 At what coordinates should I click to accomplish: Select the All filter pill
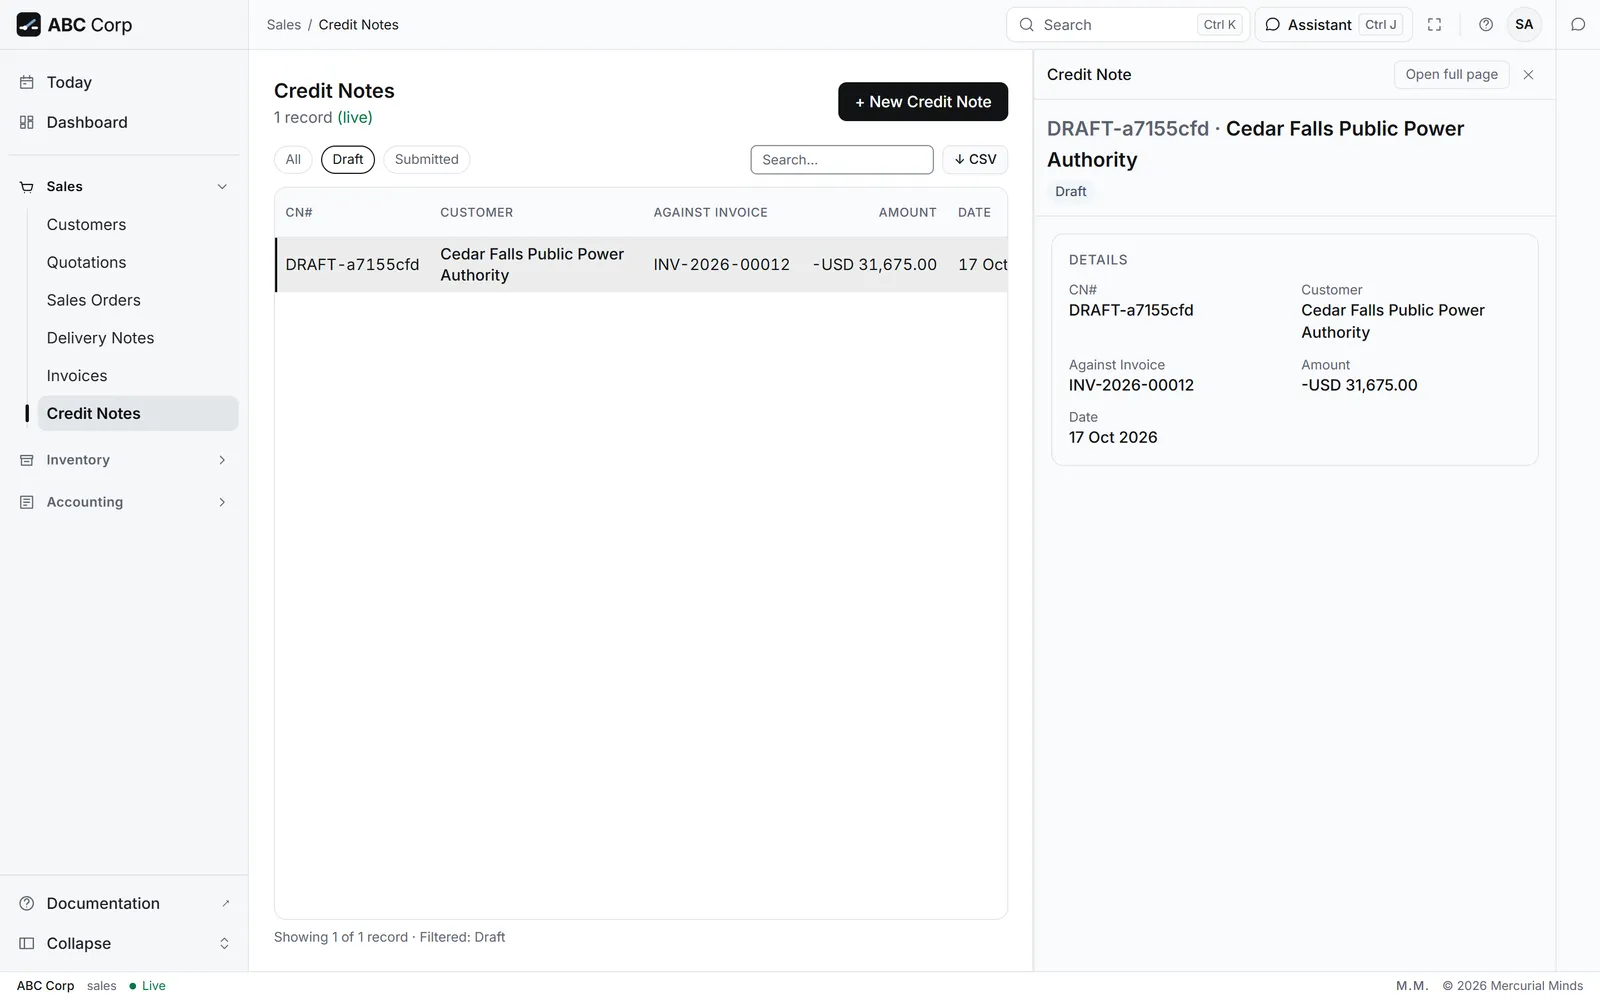[x=293, y=159]
